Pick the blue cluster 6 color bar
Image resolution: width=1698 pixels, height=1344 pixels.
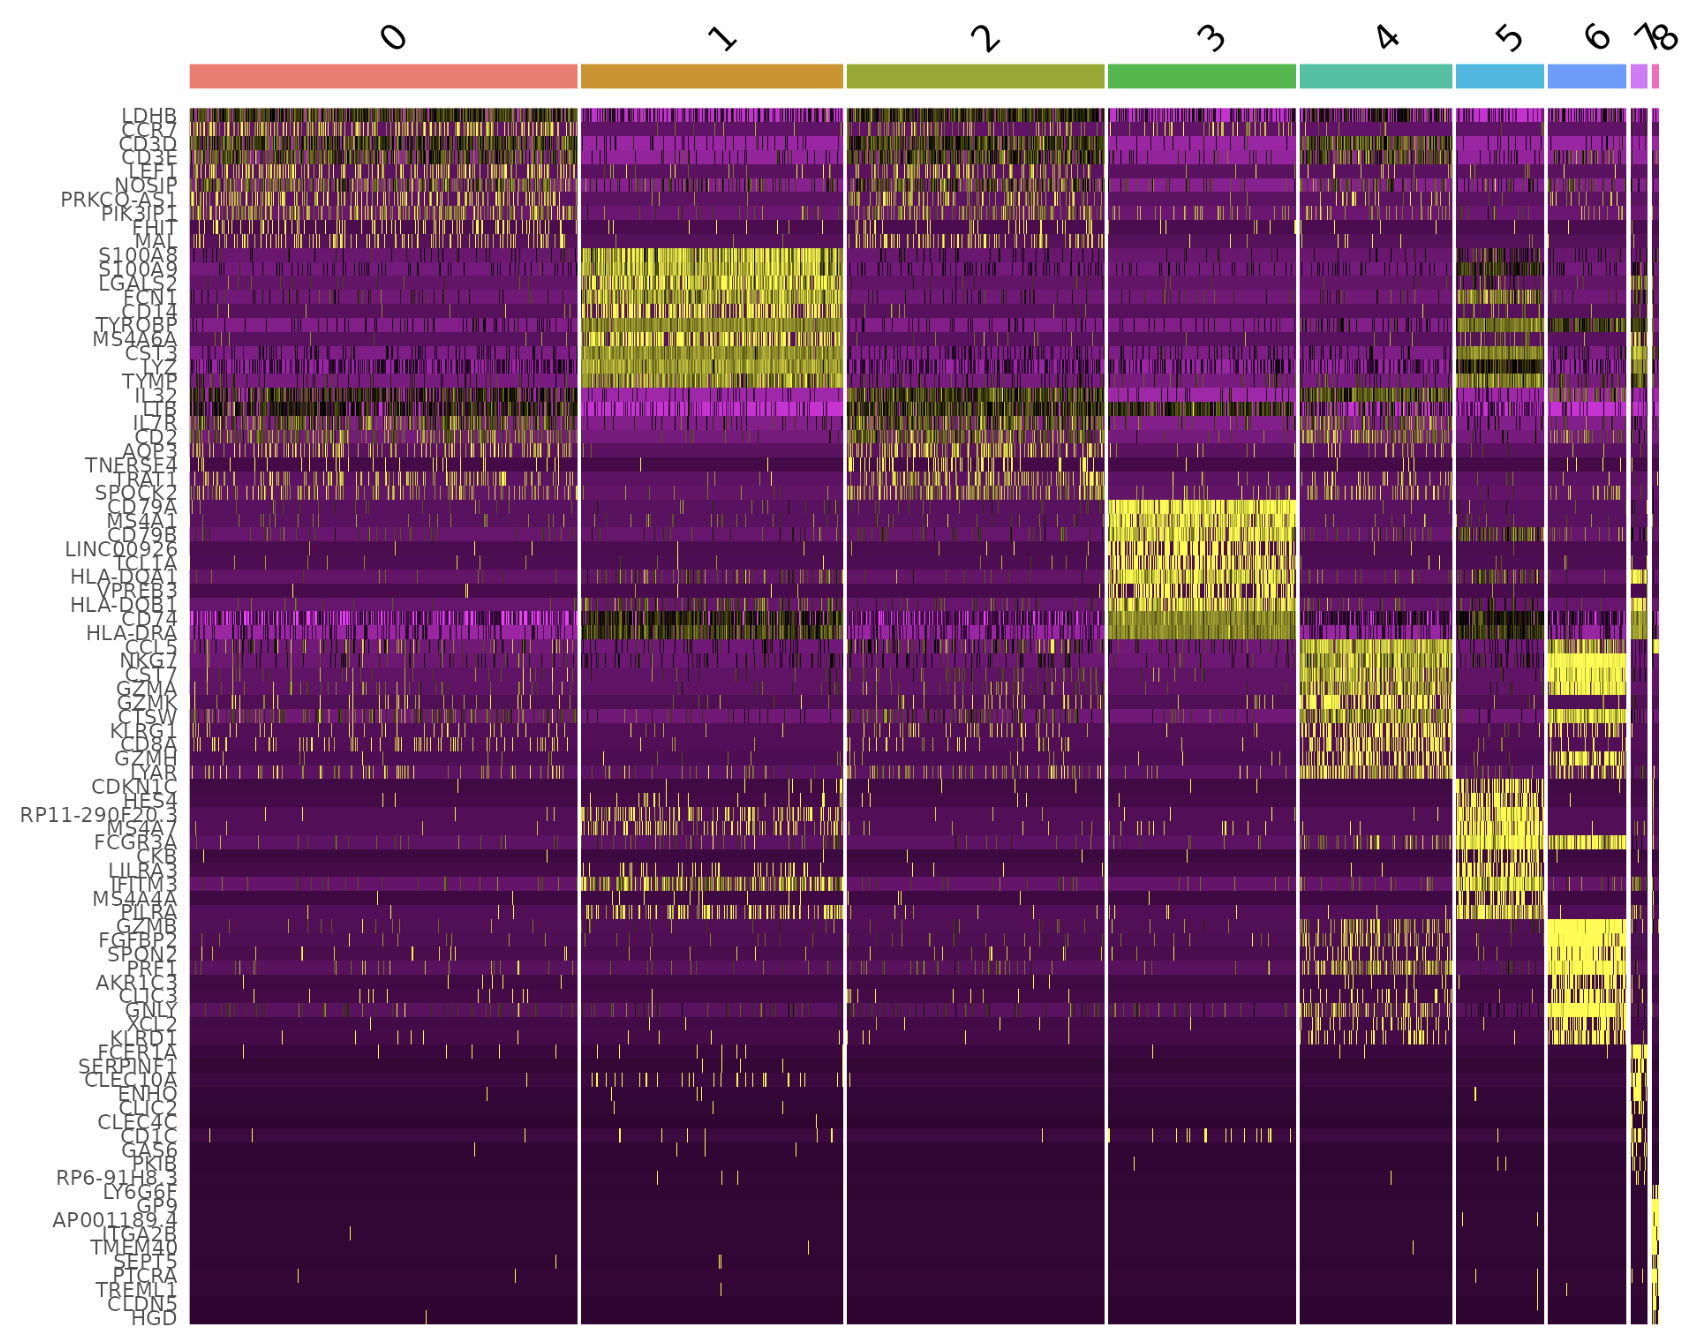[1587, 76]
